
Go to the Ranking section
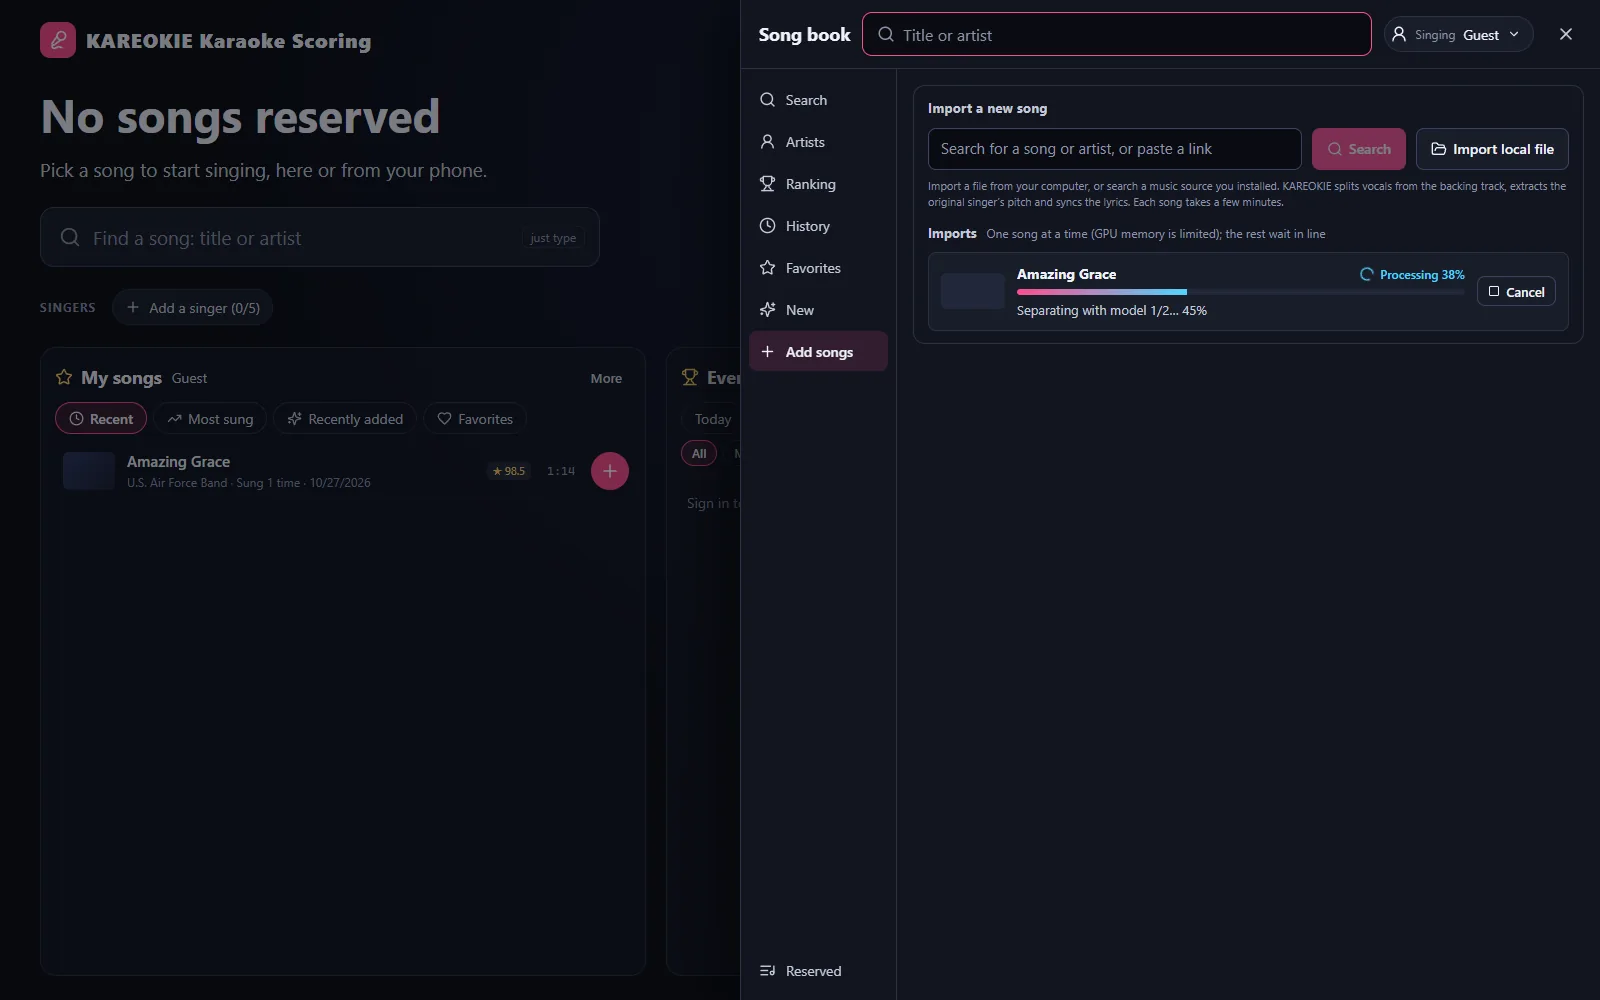[x=818, y=184]
